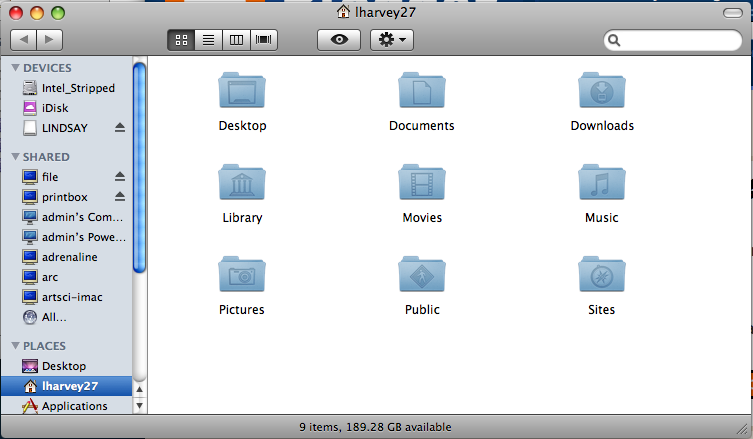The image size is (753, 439).
Task: Switch to icon view mode
Action: [182, 40]
